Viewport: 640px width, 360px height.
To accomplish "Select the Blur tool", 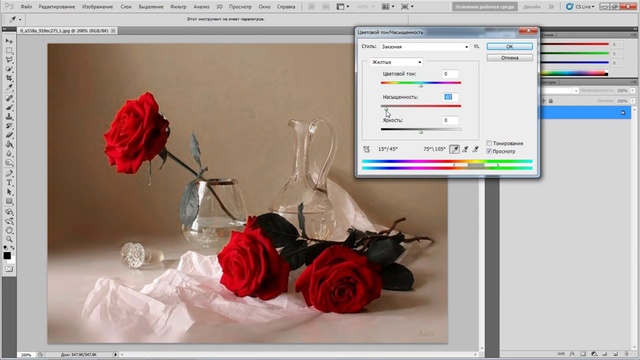I will click(x=9, y=153).
